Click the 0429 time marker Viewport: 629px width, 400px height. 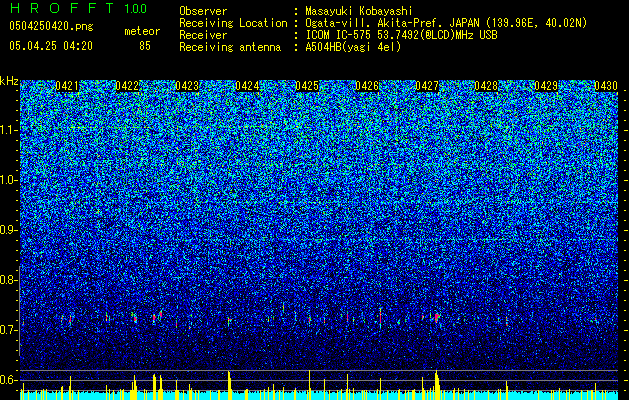click(546, 86)
